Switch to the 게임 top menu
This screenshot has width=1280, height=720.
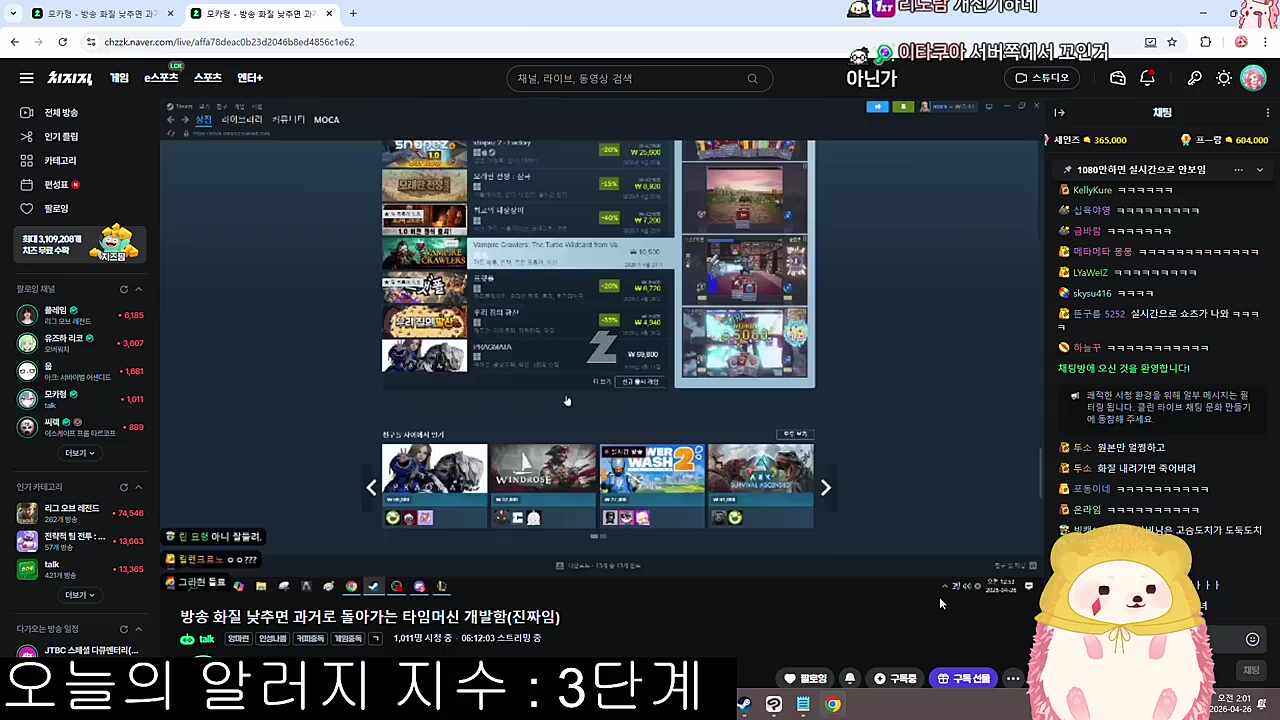point(119,78)
